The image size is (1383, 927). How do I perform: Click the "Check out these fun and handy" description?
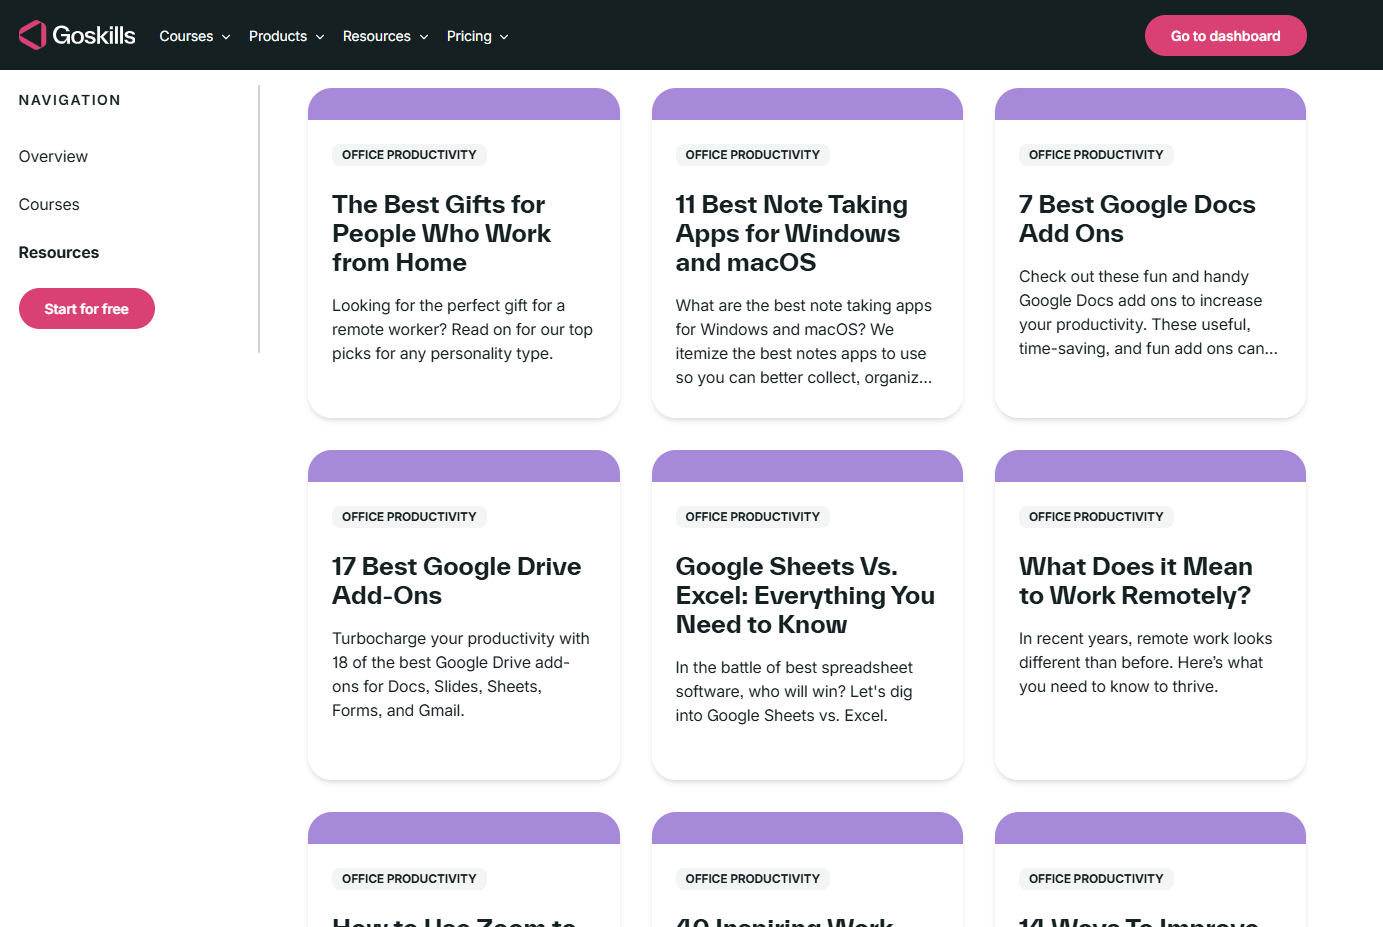click(x=1148, y=312)
